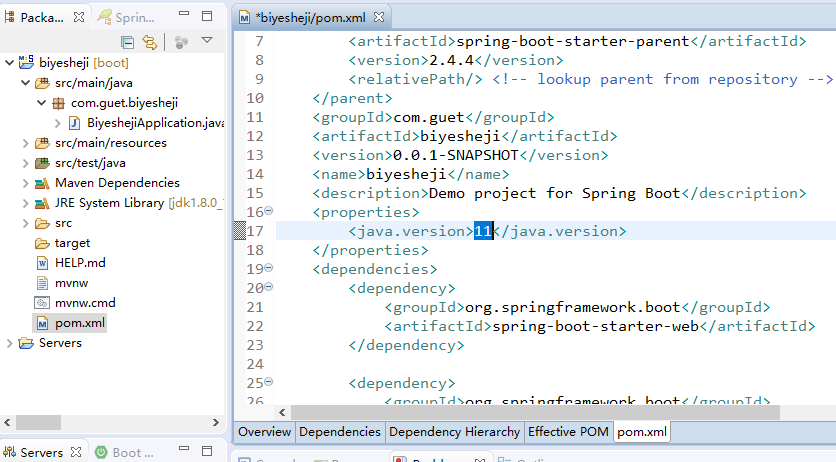Select src/test/java in tree
The image size is (836, 462).
[x=81, y=163]
